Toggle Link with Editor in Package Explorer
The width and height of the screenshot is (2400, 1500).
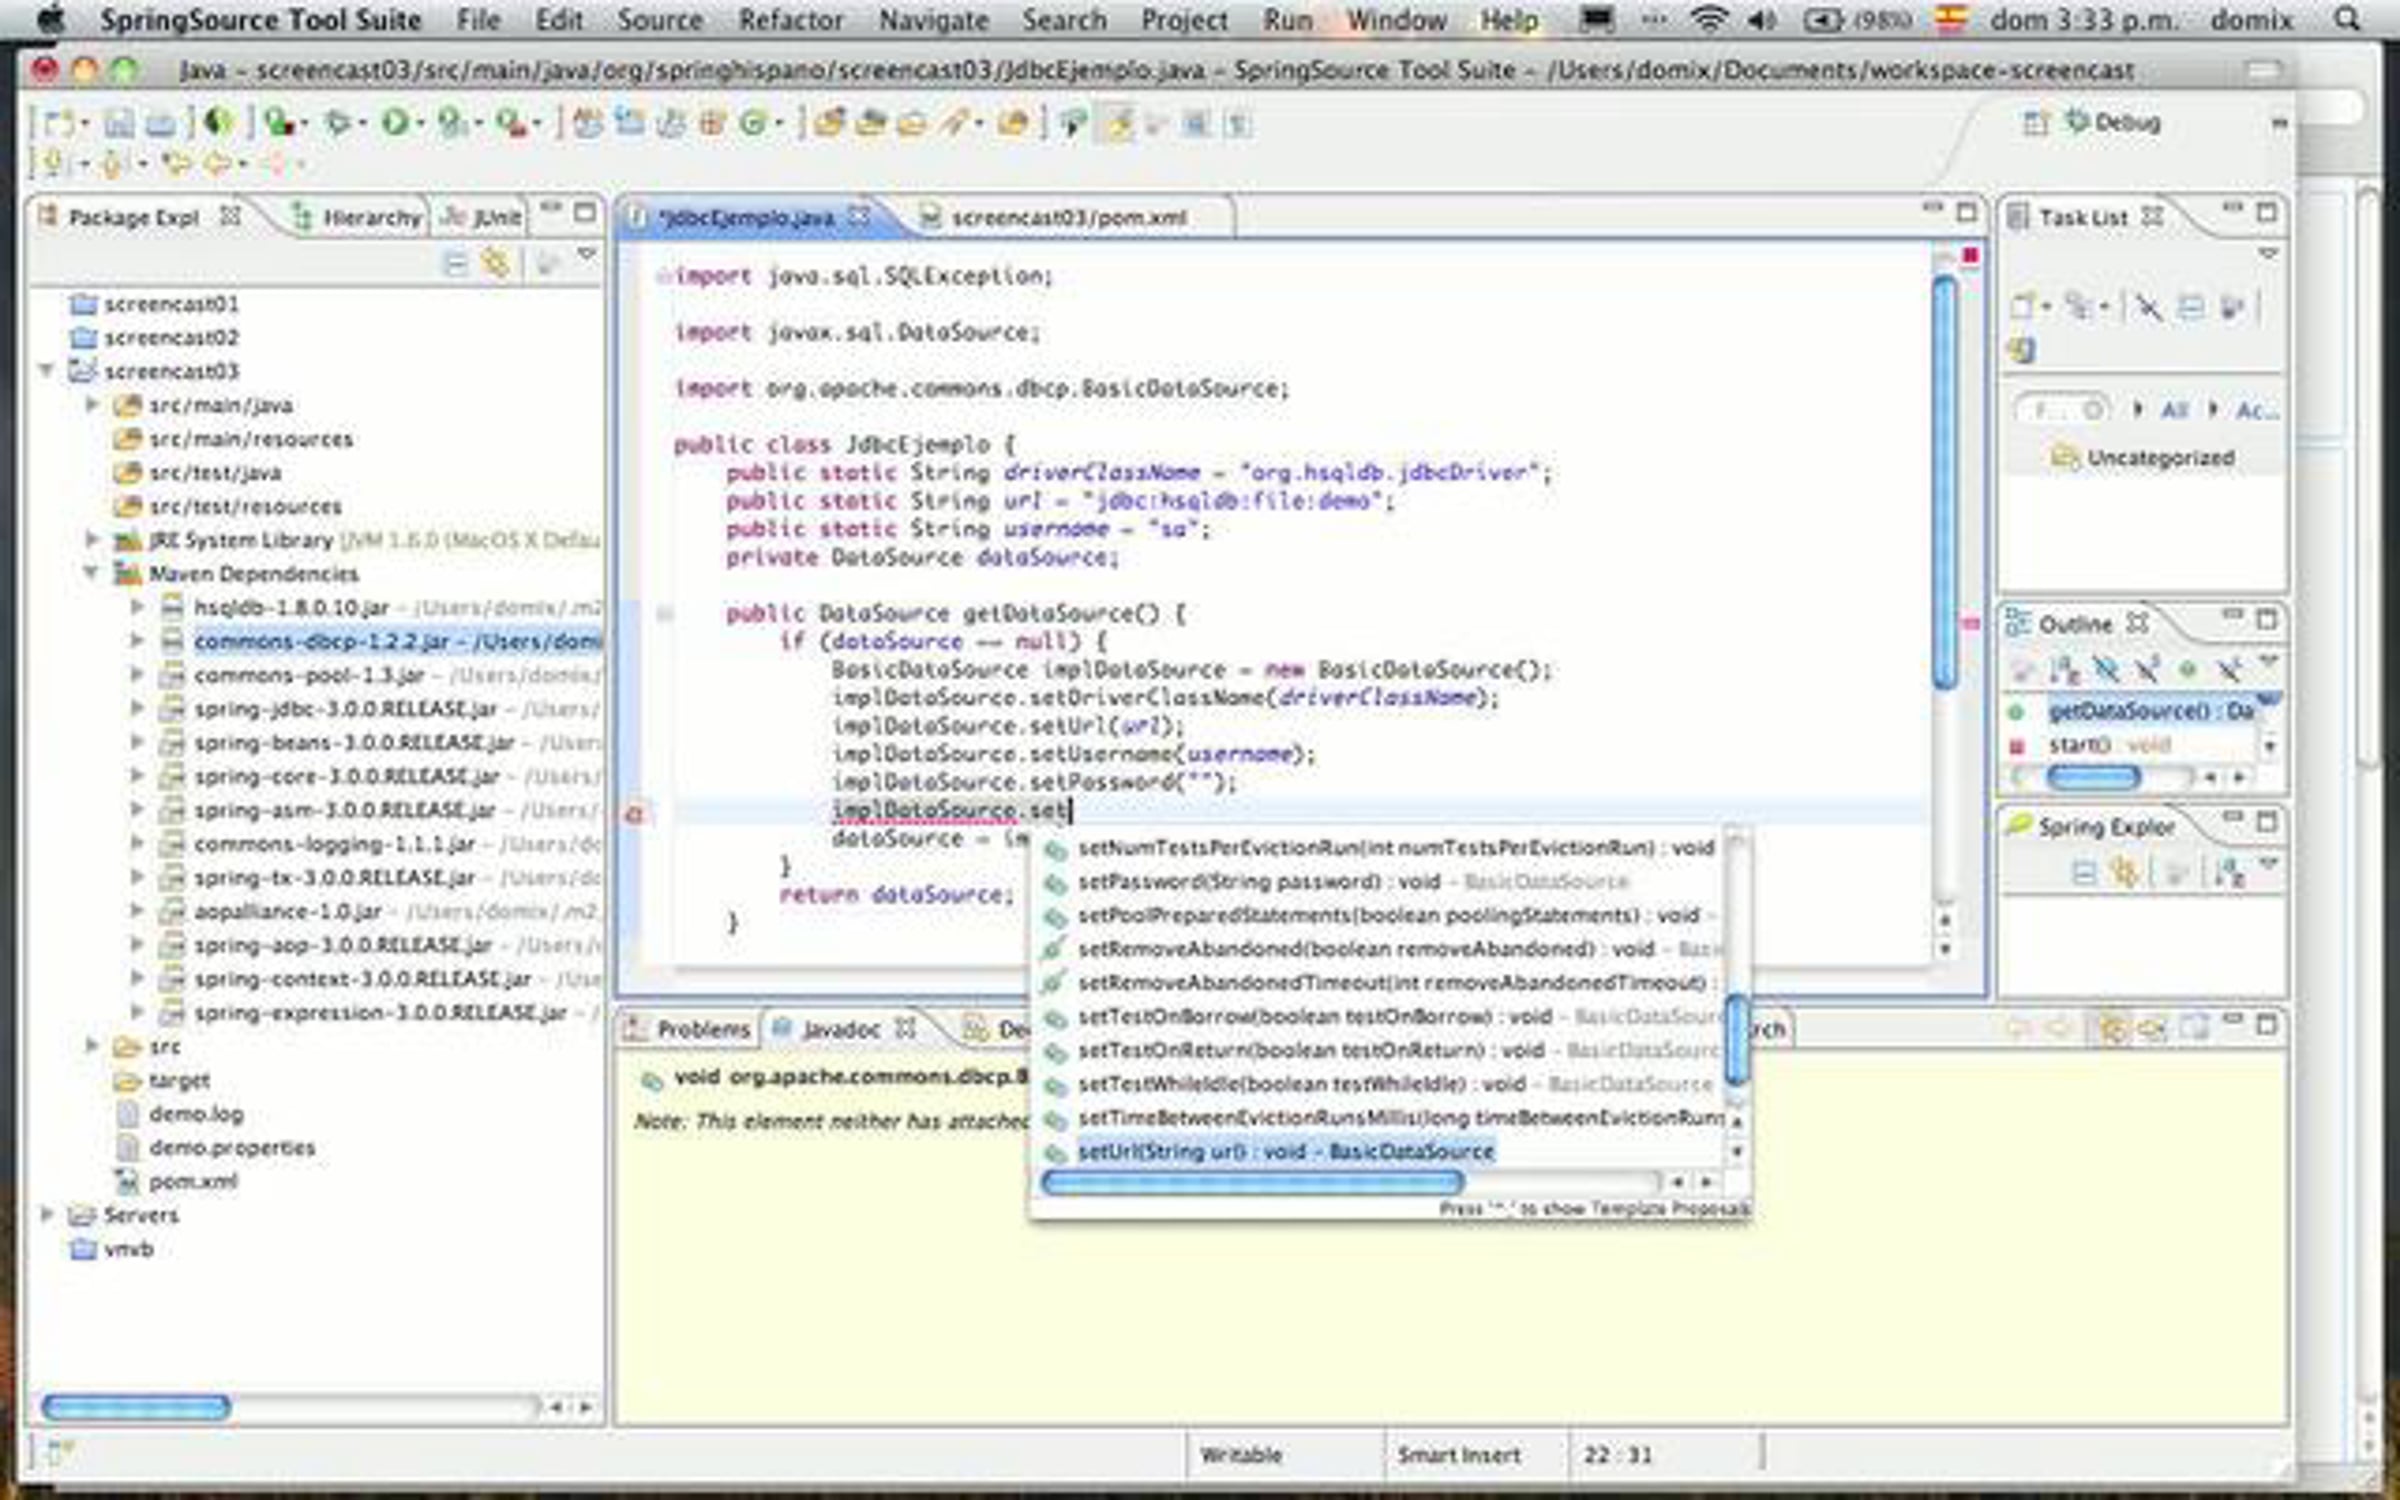point(497,264)
